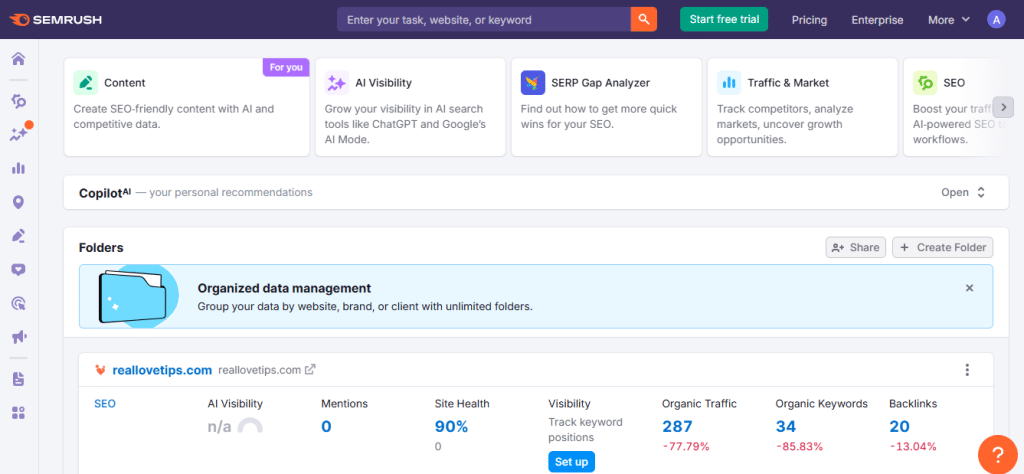Open the Traffic & Market bar chart sidebar icon
Screen dimensions: 1024x474
18,168
